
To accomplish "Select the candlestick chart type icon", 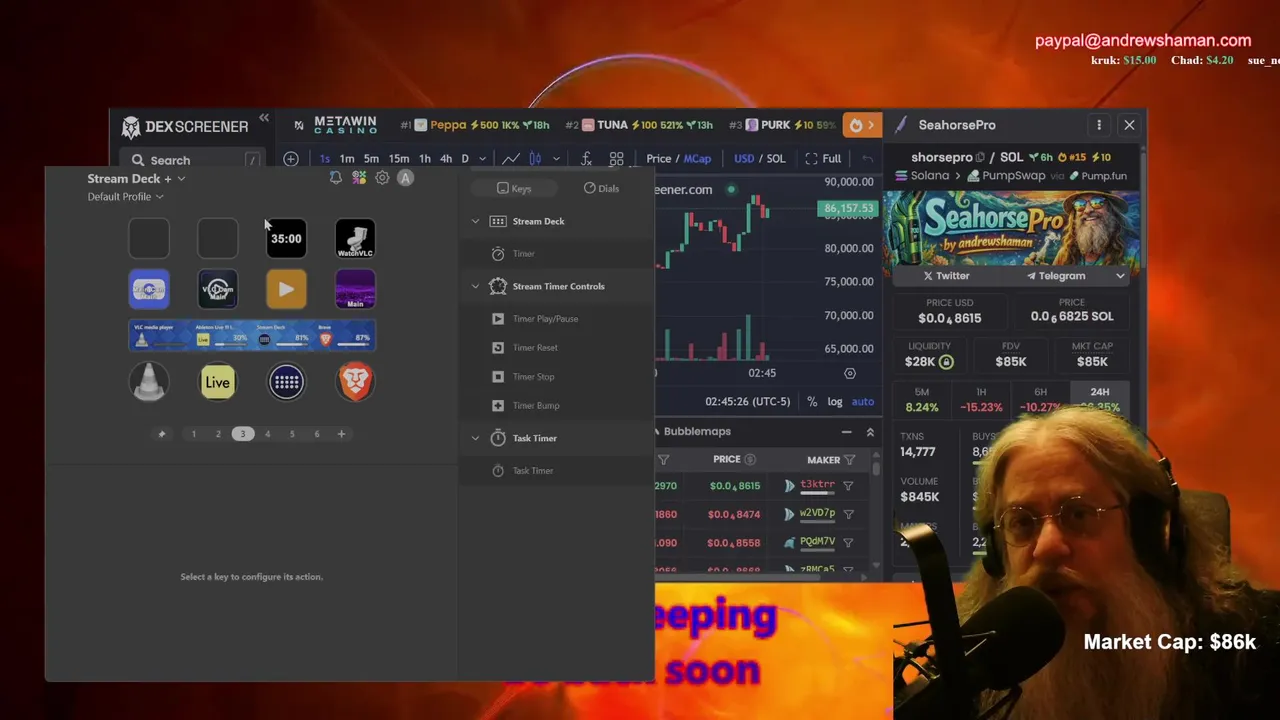I will coord(535,159).
